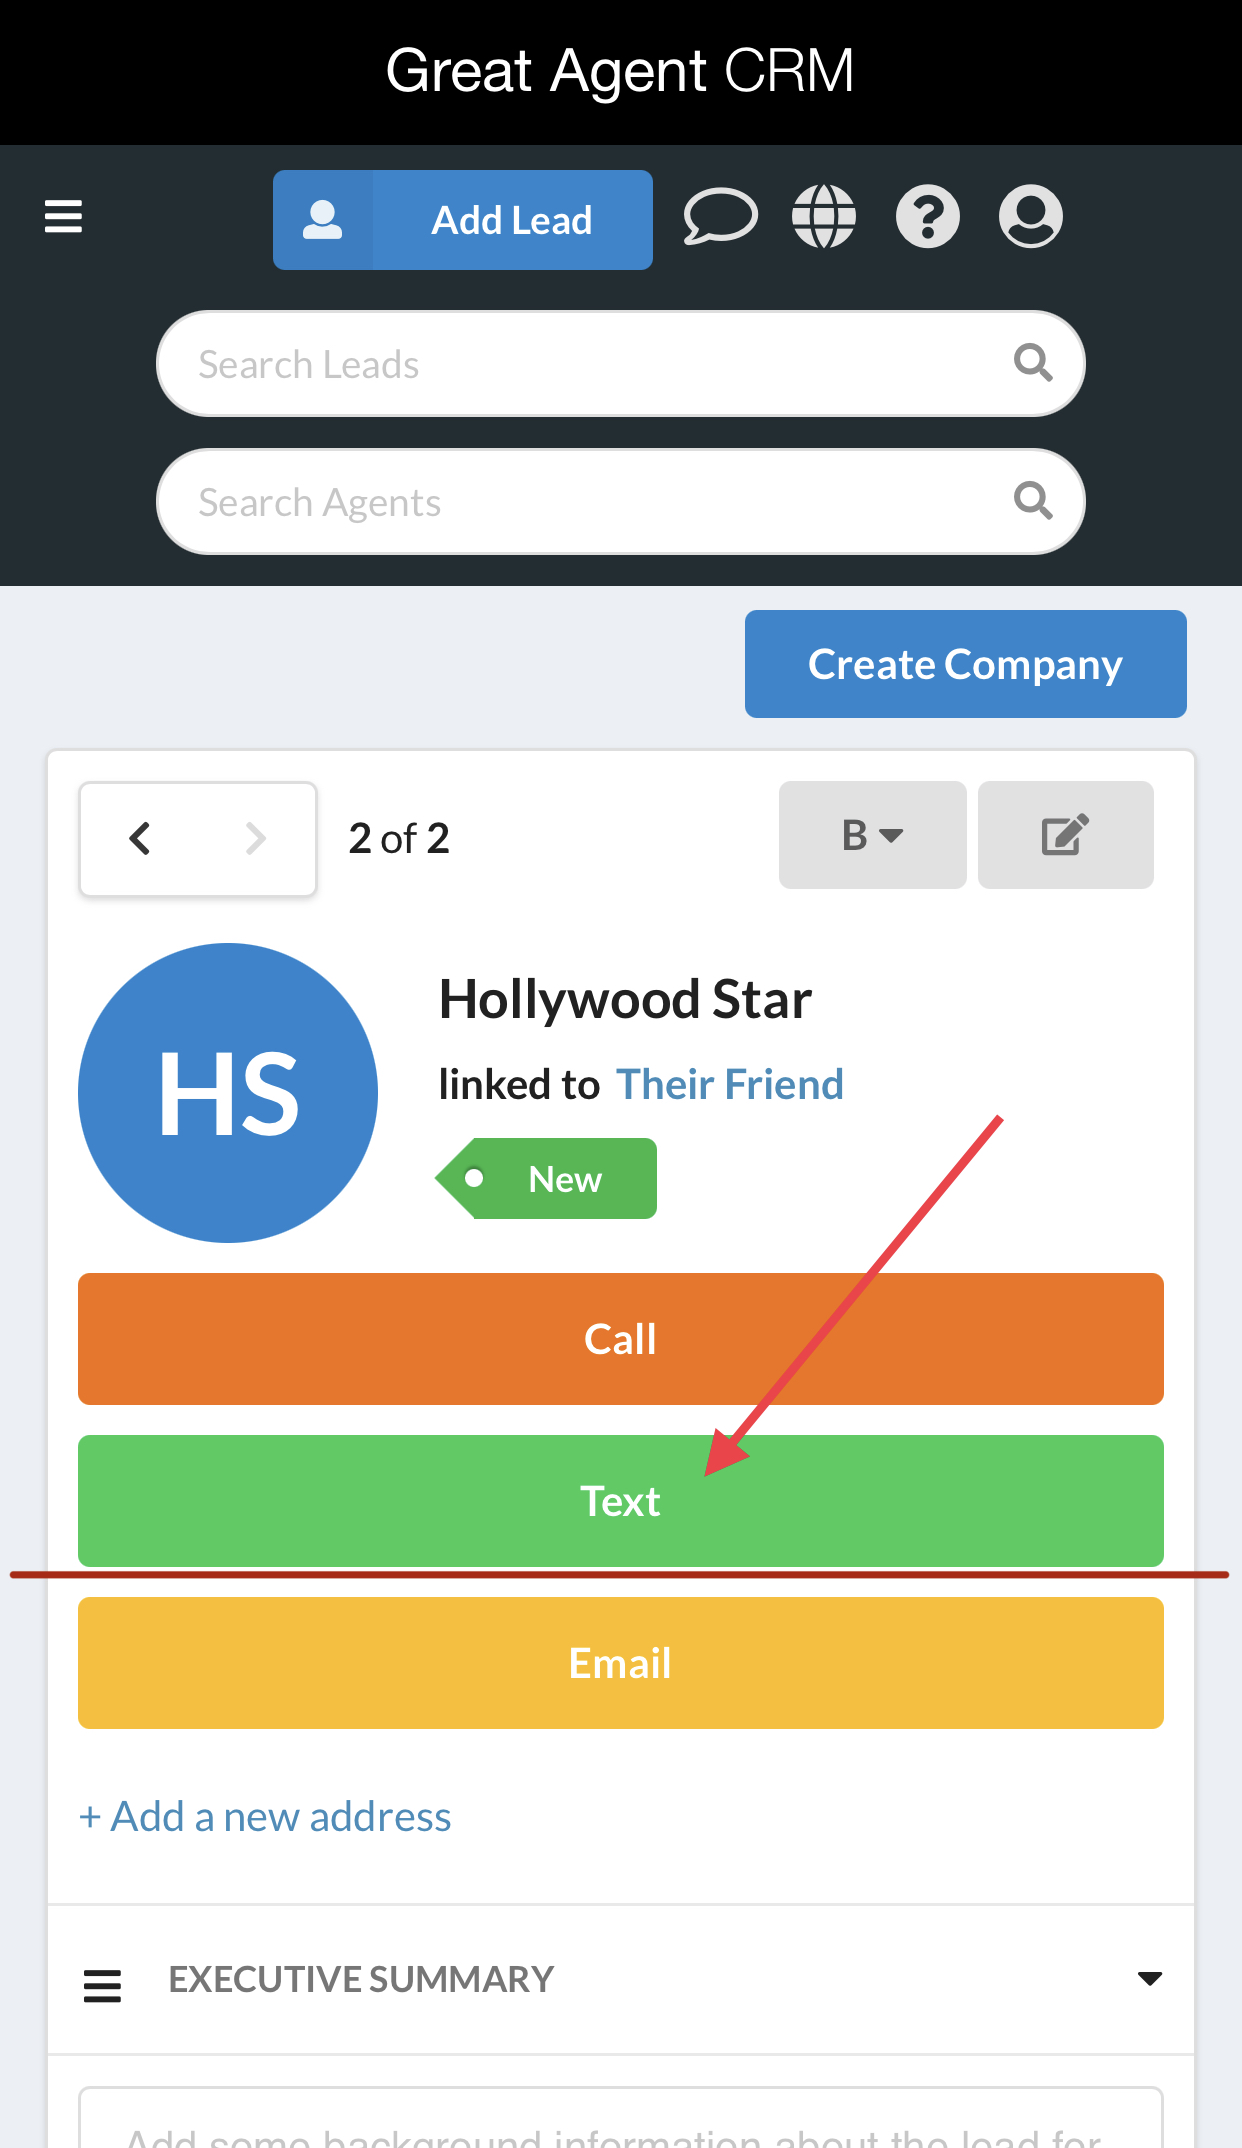Click Add a new address link
1242x2148 pixels.
click(265, 1816)
